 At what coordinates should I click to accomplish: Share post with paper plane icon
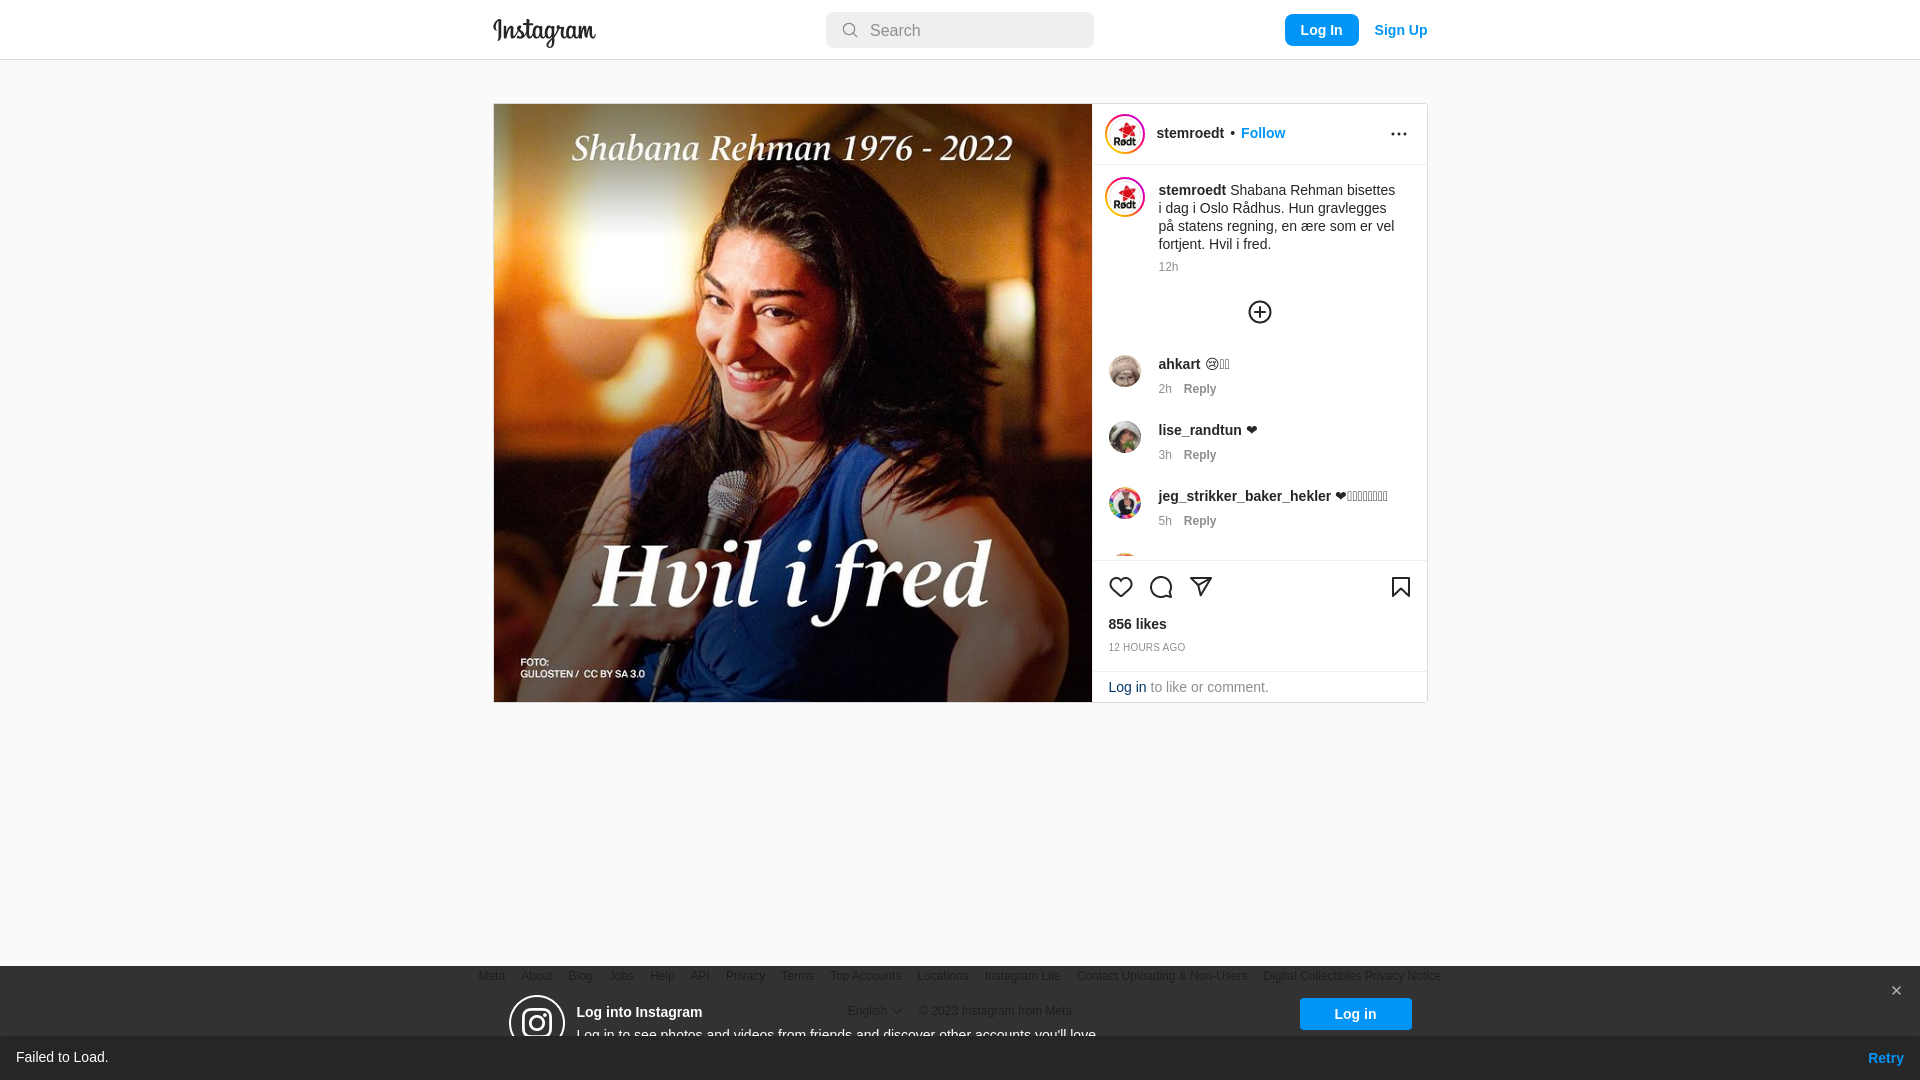tap(1201, 587)
